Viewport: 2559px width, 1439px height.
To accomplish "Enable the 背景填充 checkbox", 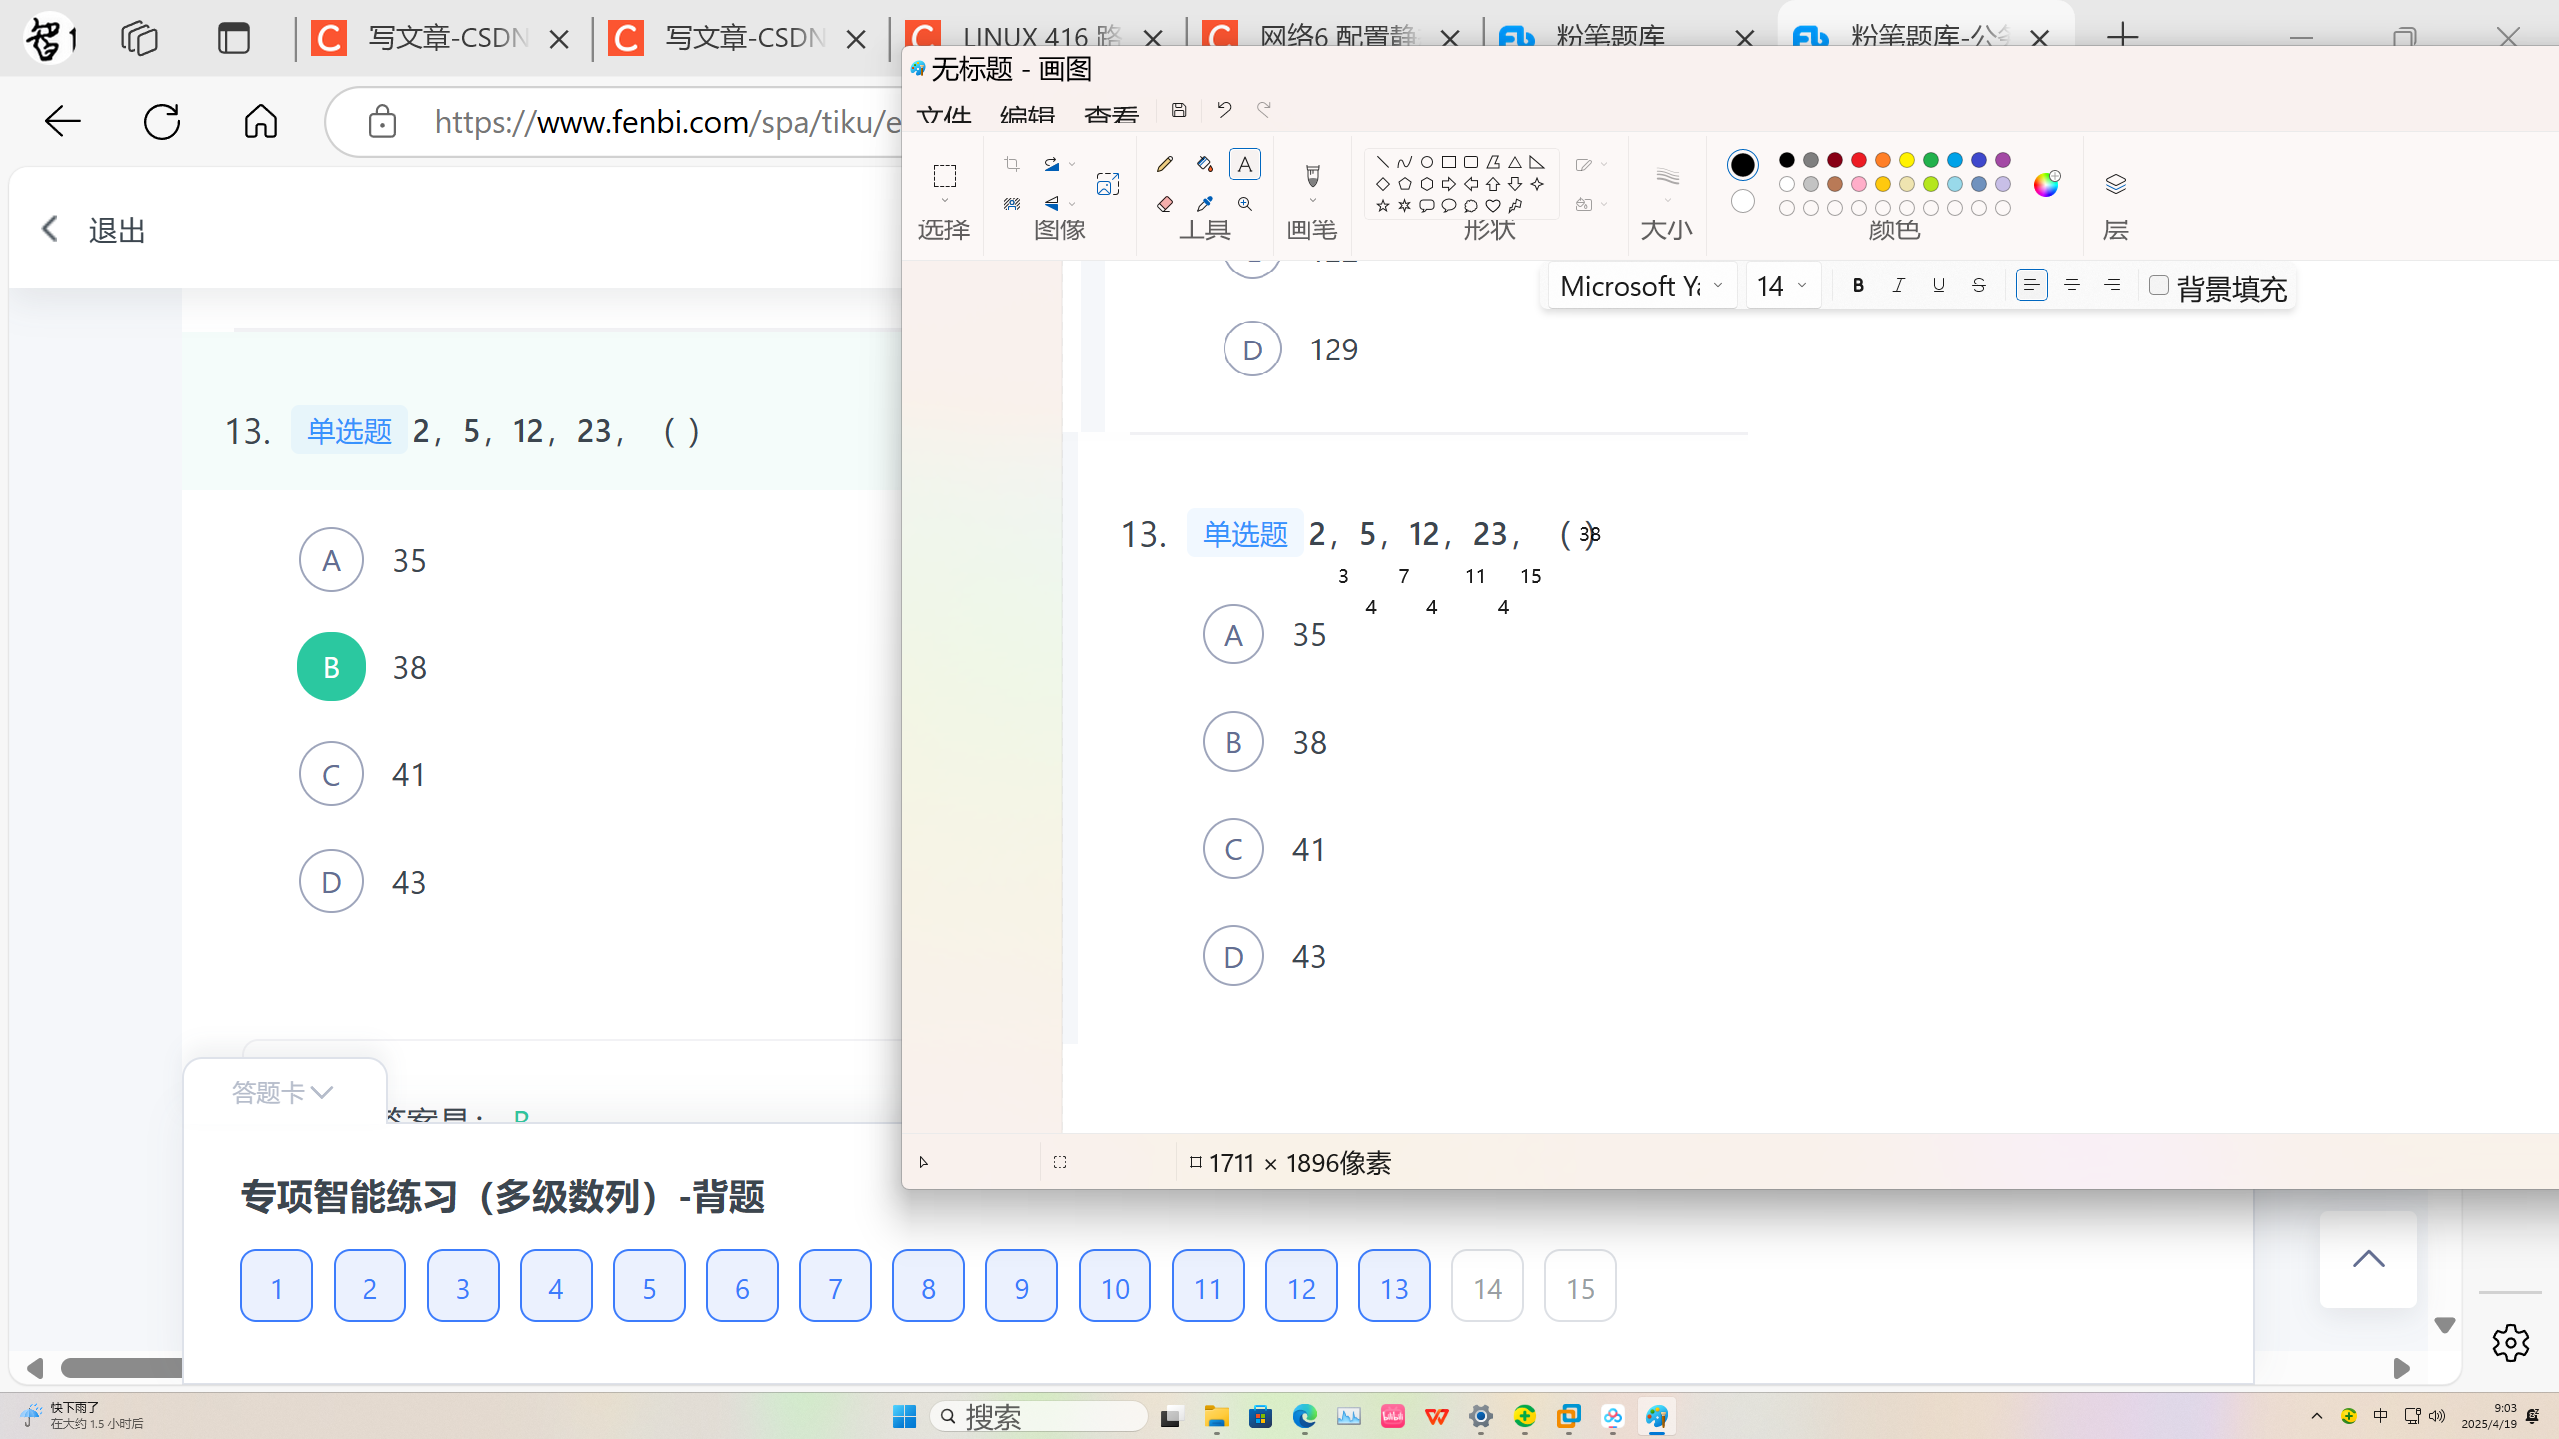I will pos(2158,286).
